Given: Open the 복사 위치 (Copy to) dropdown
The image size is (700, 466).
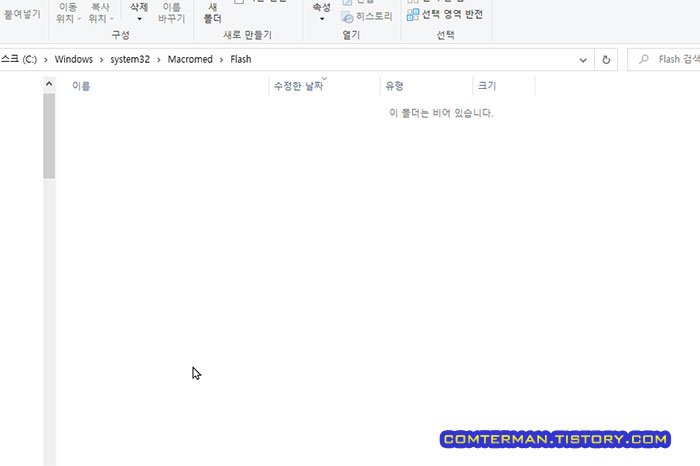Looking at the screenshot, I should click(100, 12).
